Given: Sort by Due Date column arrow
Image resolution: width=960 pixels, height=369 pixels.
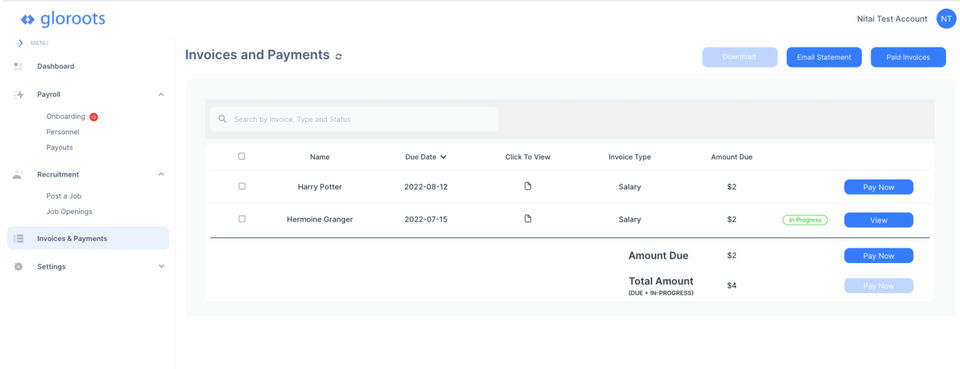Looking at the screenshot, I should (x=443, y=157).
